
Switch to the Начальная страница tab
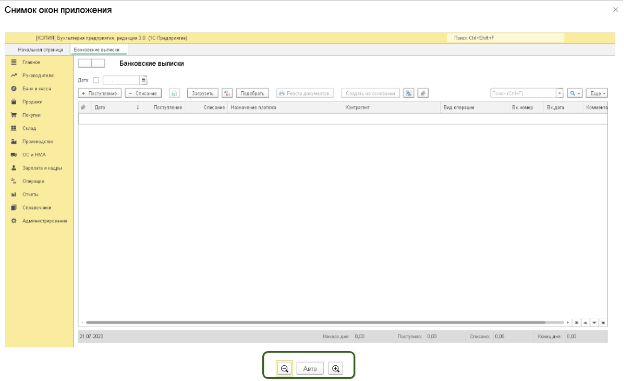pyautogui.click(x=40, y=50)
